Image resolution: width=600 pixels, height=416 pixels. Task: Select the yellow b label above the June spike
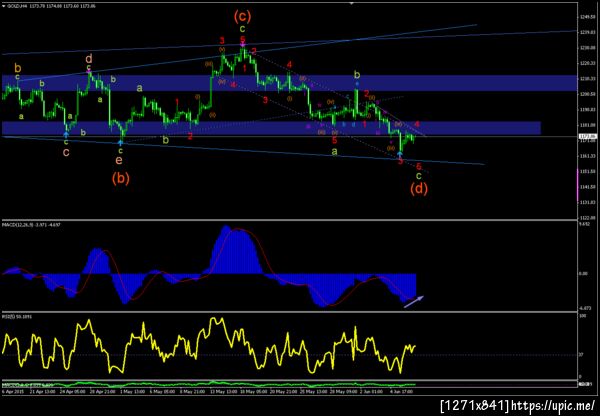357,73
